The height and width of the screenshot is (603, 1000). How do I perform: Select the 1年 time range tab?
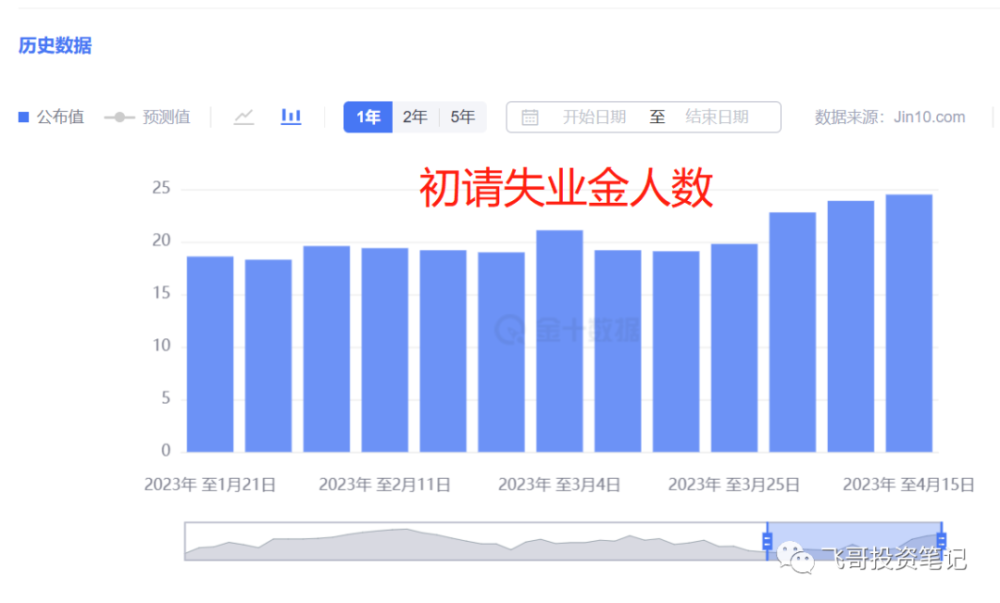point(368,117)
